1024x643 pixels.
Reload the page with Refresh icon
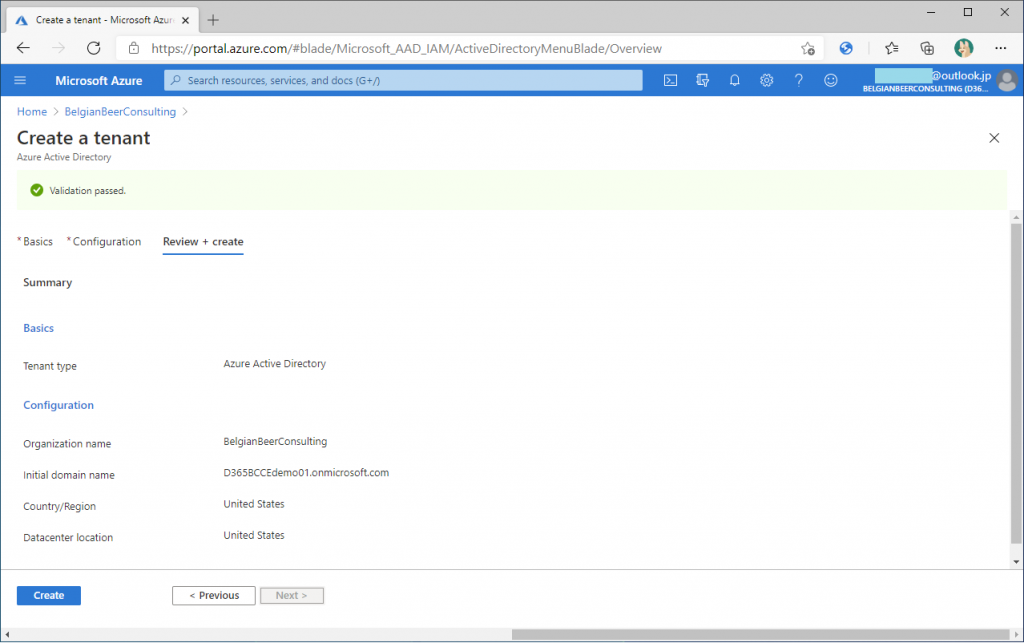click(94, 48)
